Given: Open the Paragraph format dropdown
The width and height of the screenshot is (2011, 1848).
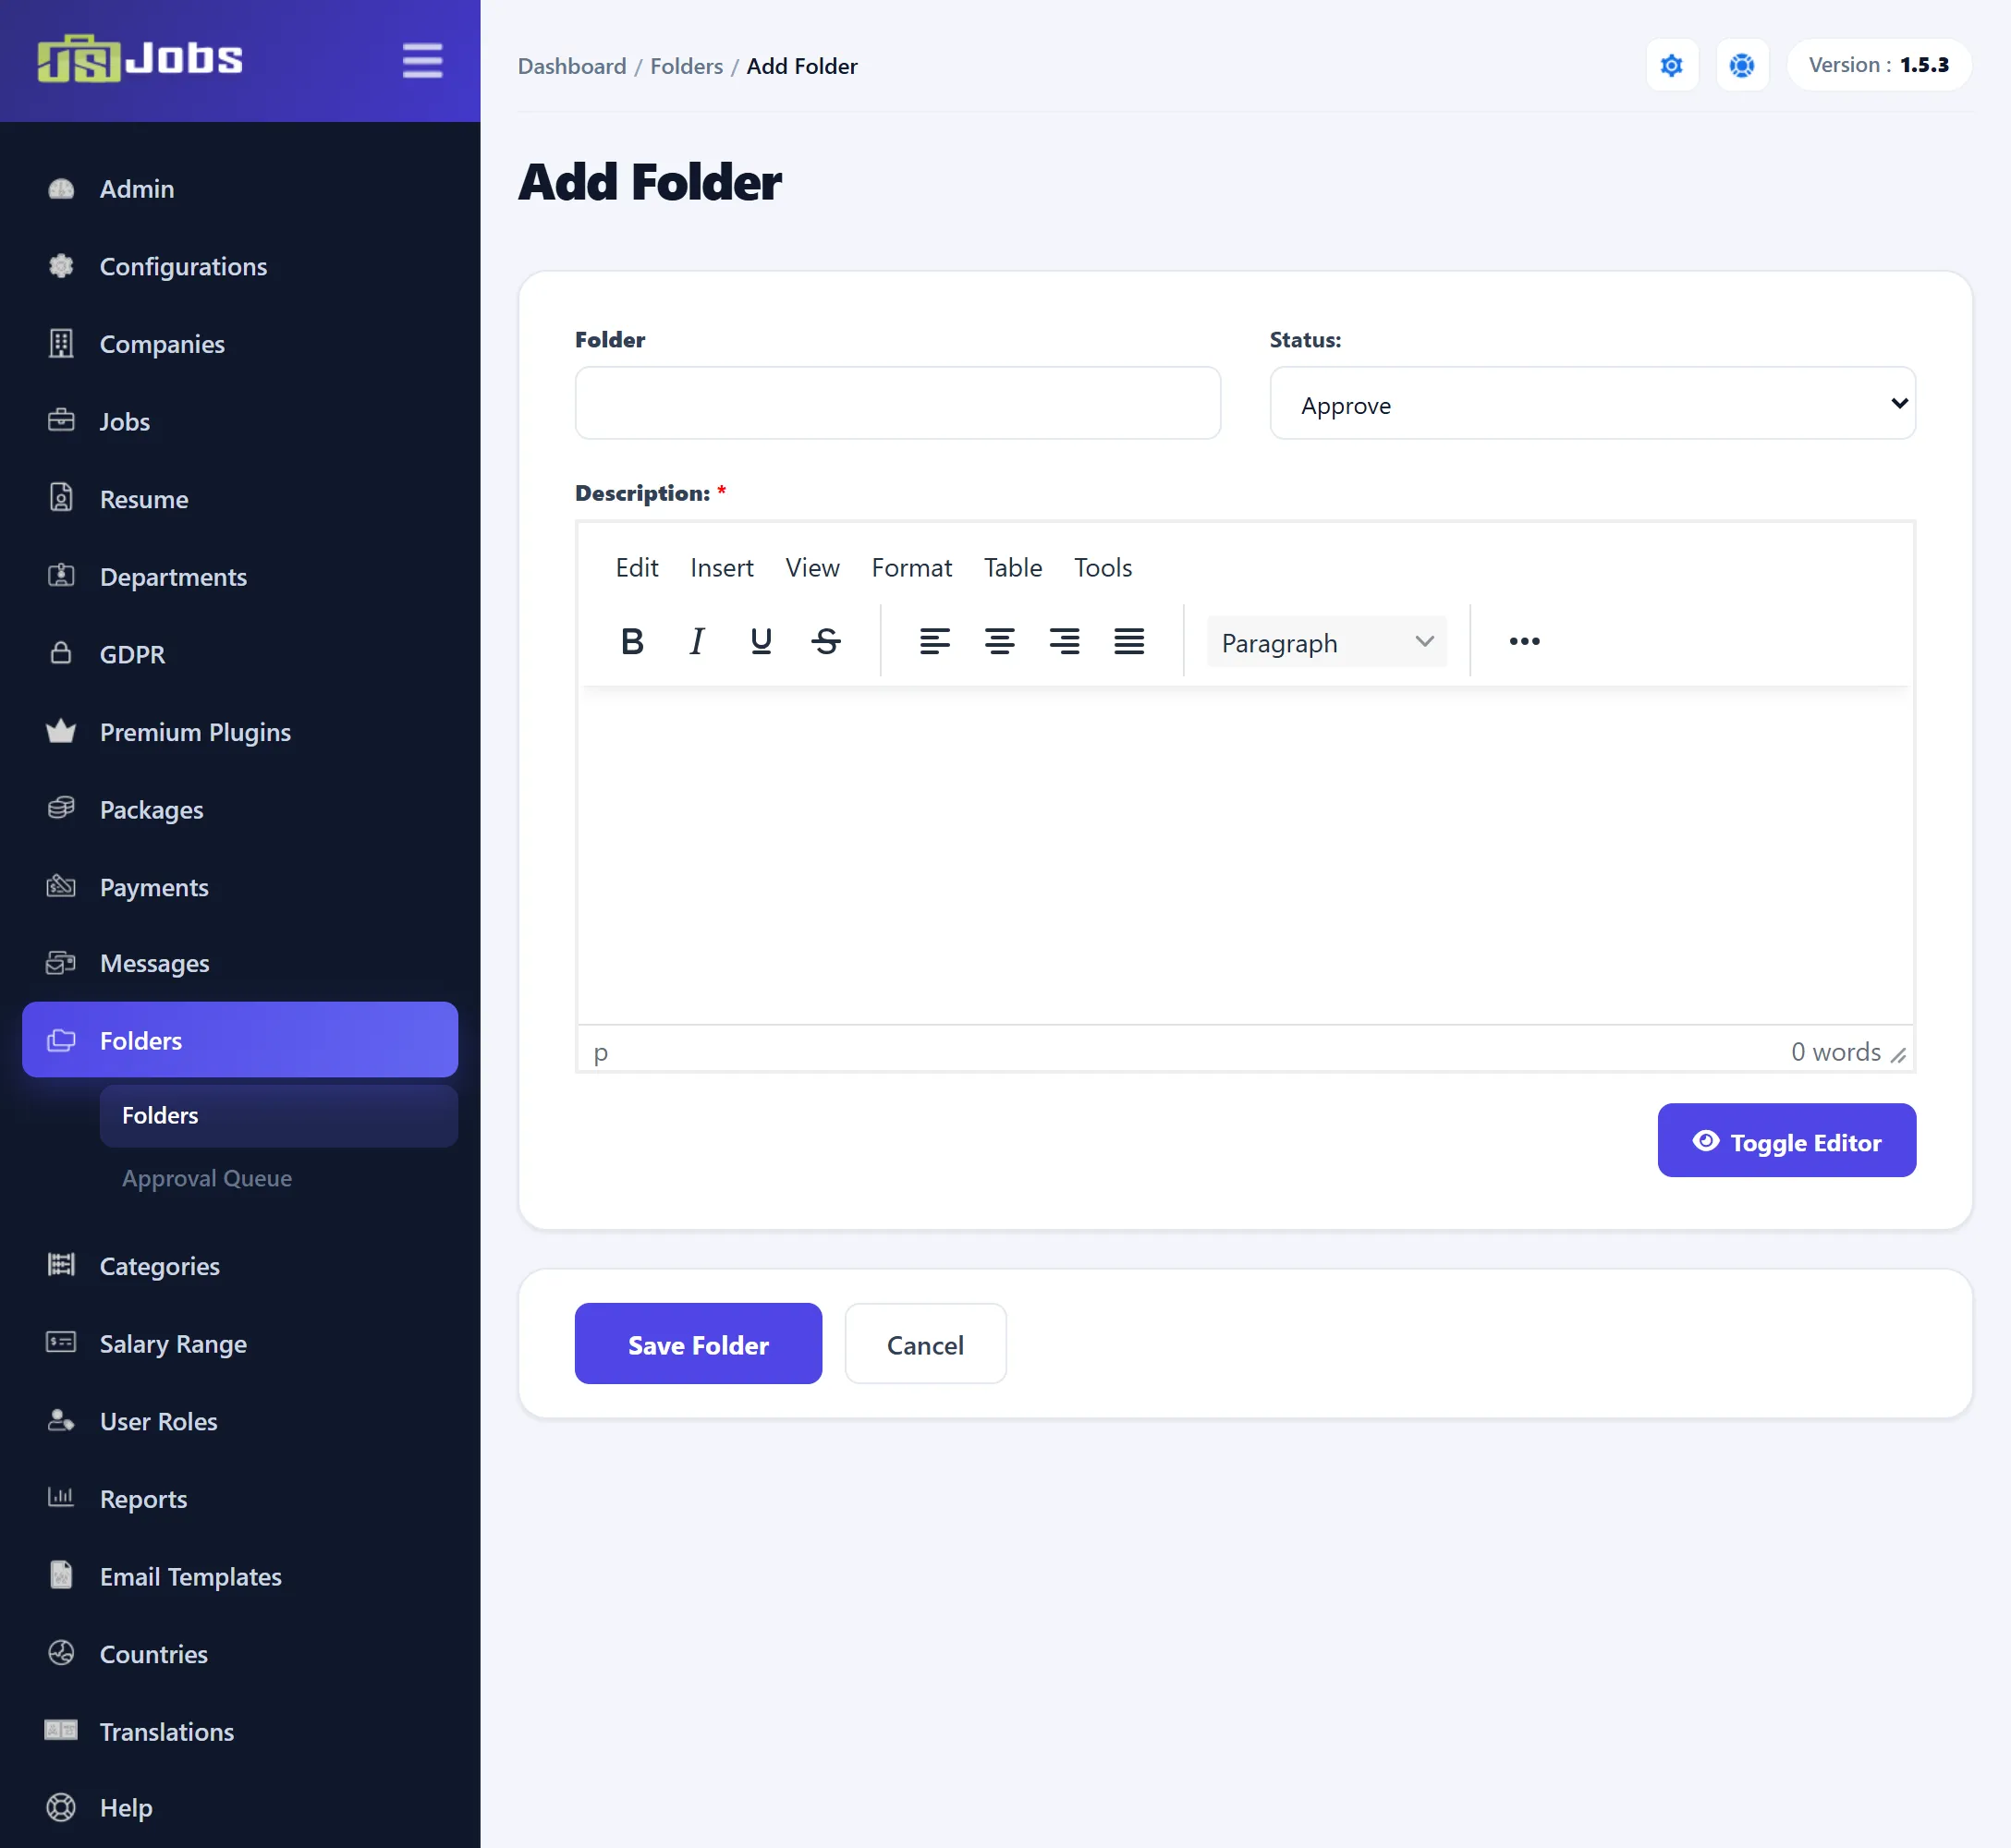Looking at the screenshot, I should 1327,642.
